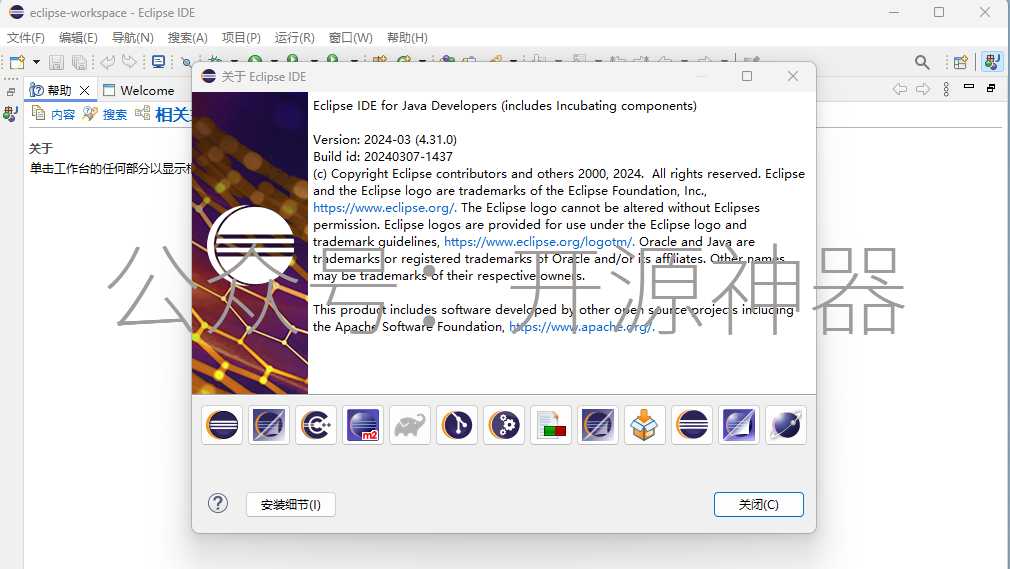Click the Save toolbar icon
The width and height of the screenshot is (1010, 569).
click(57, 62)
